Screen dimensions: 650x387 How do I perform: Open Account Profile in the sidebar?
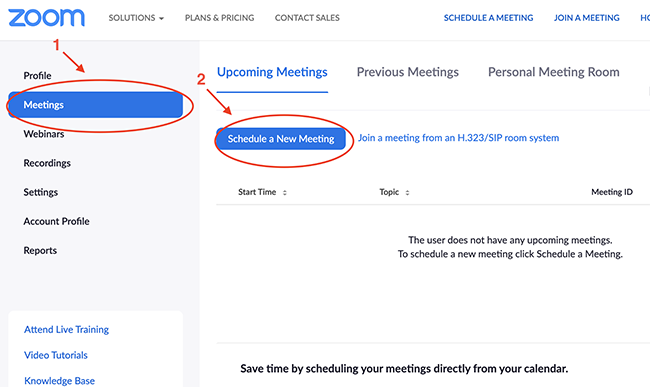(x=56, y=221)
